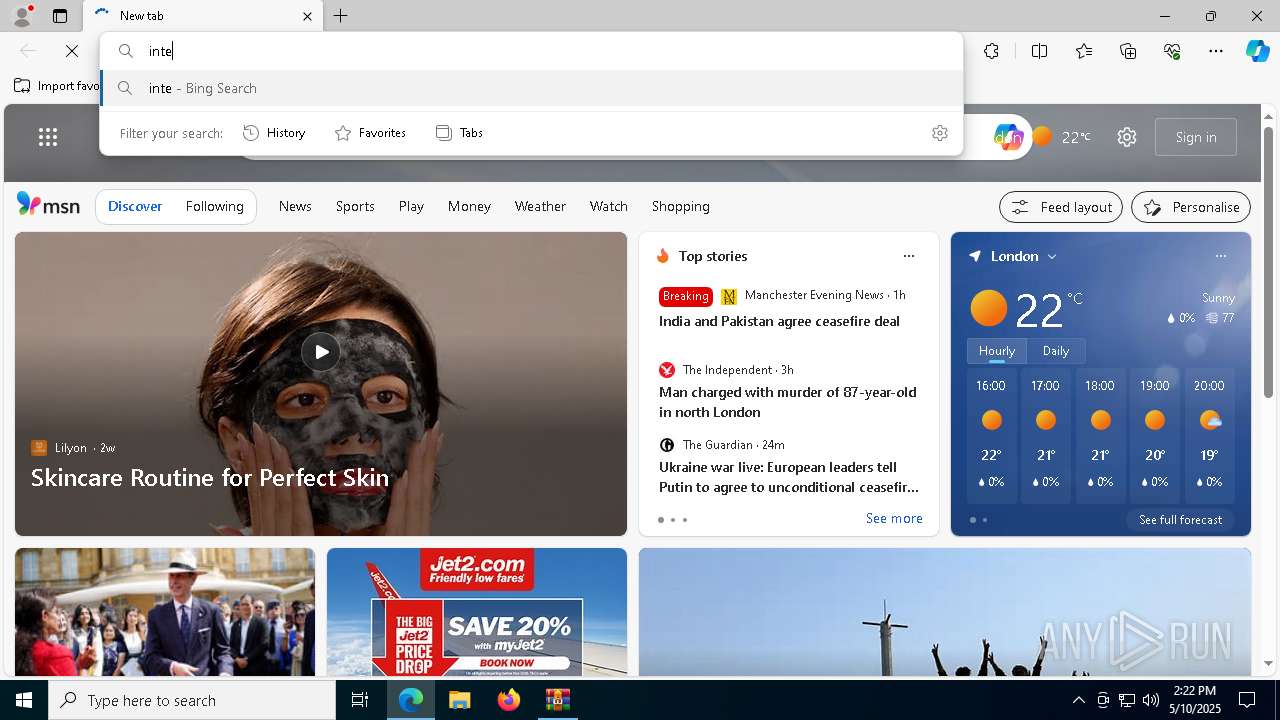This screenshot has height=720, width=1280.
Task: Open the News section
Action: (x=295, y=206)
